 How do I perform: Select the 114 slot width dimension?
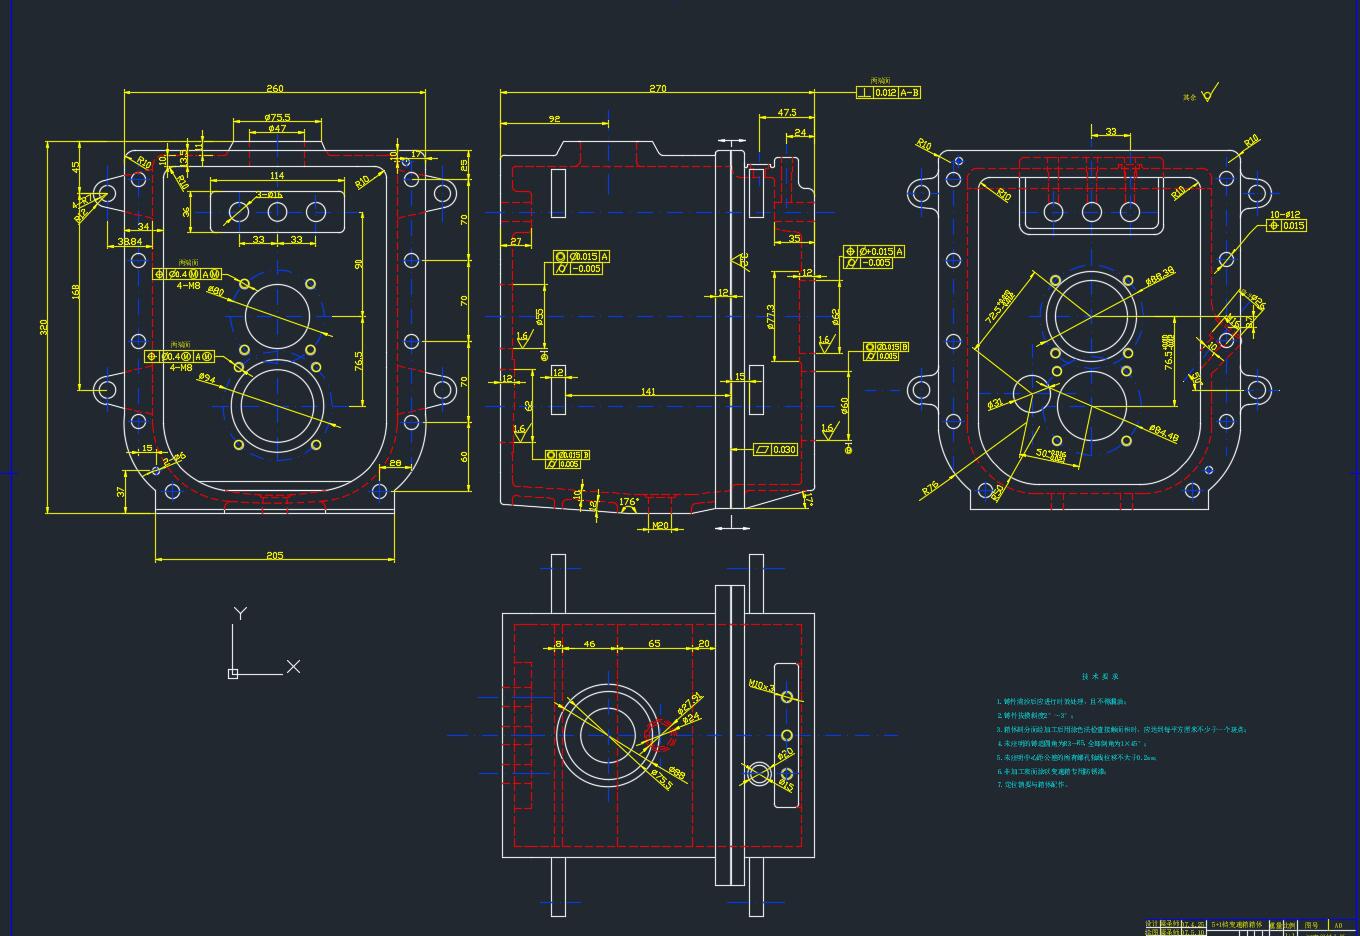pyautogui.click(x=276, y=176)
